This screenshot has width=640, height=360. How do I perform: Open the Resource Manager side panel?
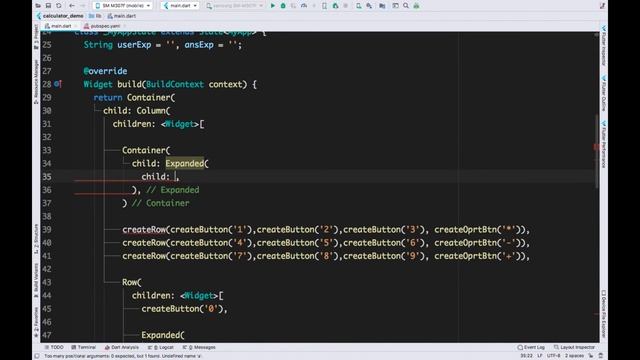[x=36, y=82]
